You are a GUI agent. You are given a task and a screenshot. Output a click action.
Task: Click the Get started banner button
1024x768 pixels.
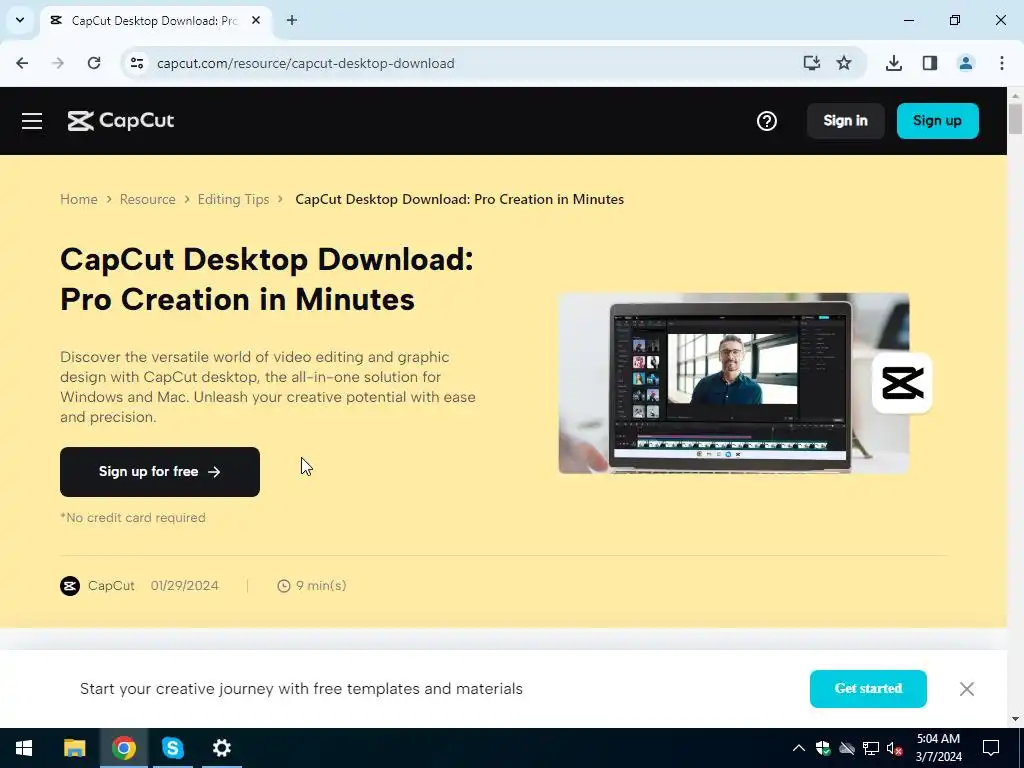tap(868, 689)
